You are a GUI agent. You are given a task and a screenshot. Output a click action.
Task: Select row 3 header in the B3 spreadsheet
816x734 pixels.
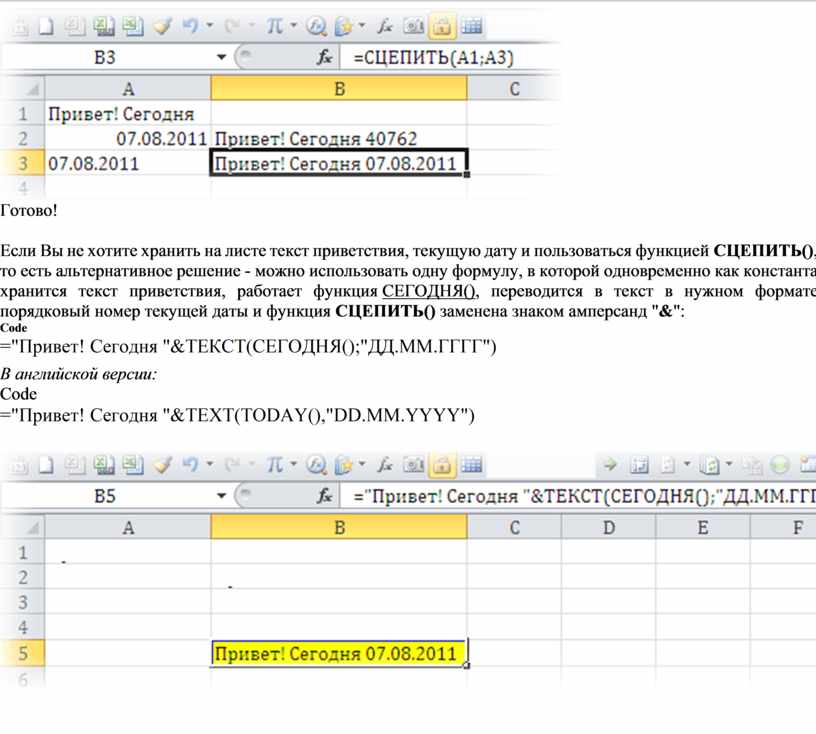click(x=23, y=163)
